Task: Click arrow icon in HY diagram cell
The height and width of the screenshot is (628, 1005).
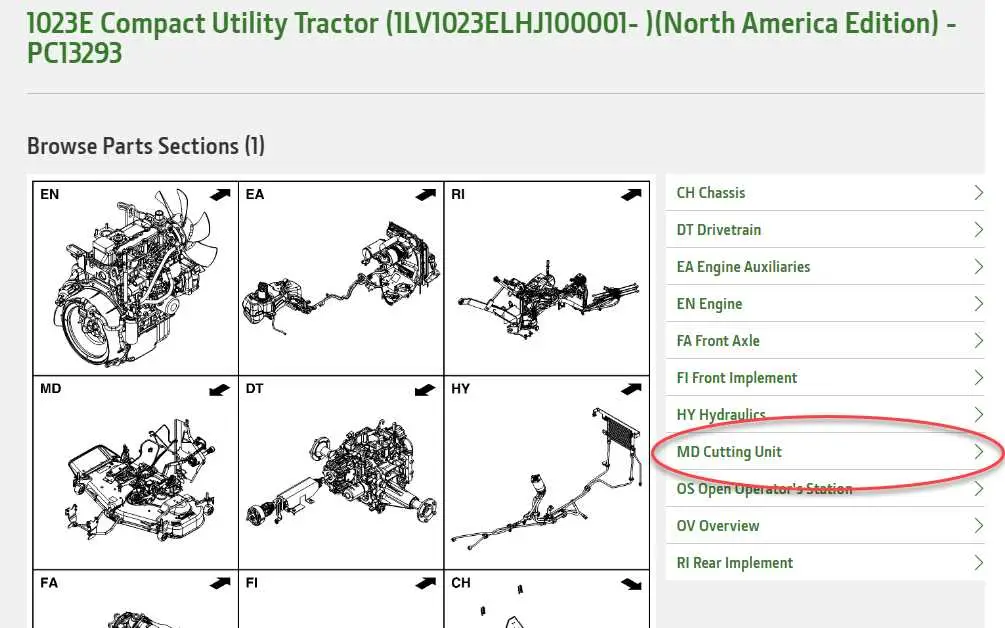Action: tap(631, 389)
